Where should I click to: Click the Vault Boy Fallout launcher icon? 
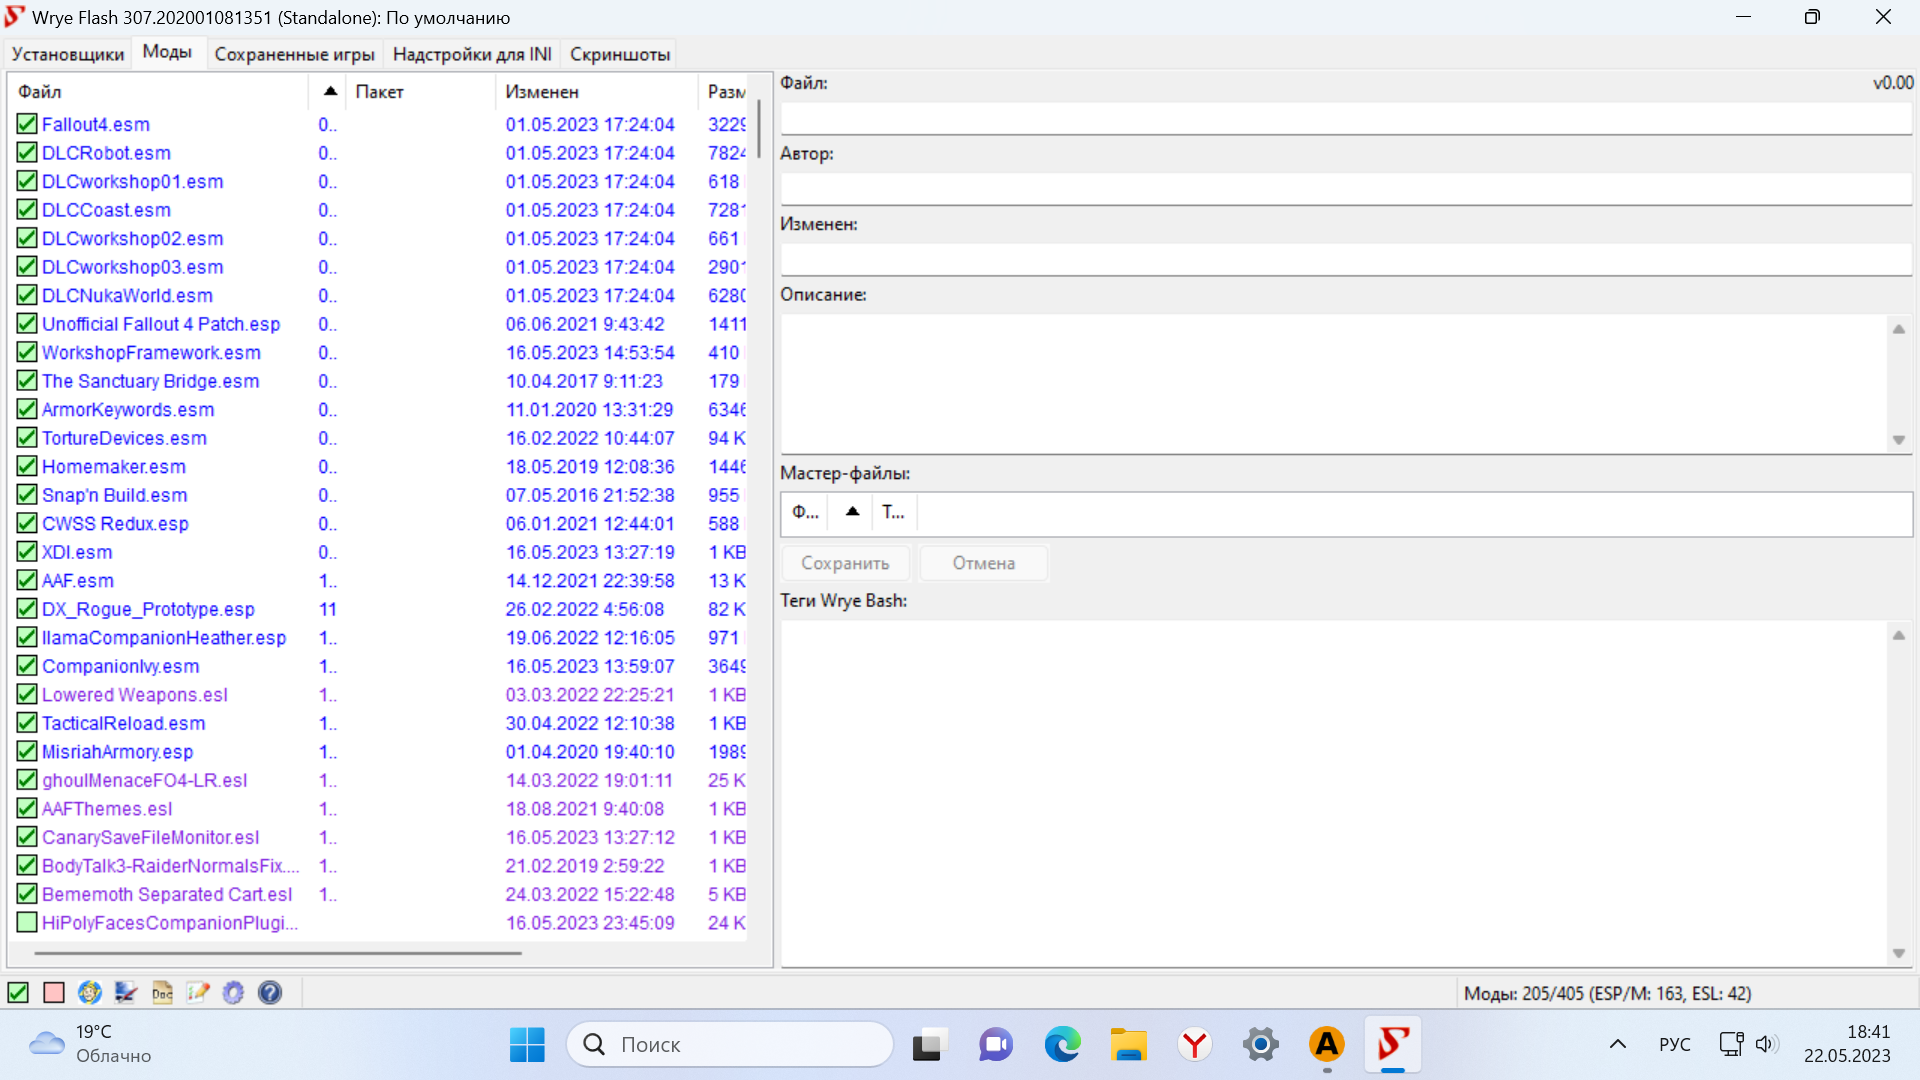90,992
